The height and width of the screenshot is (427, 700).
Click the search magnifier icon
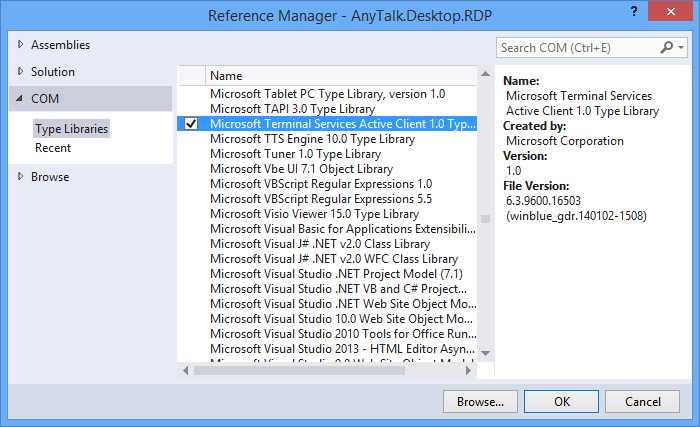pos(666,47)
